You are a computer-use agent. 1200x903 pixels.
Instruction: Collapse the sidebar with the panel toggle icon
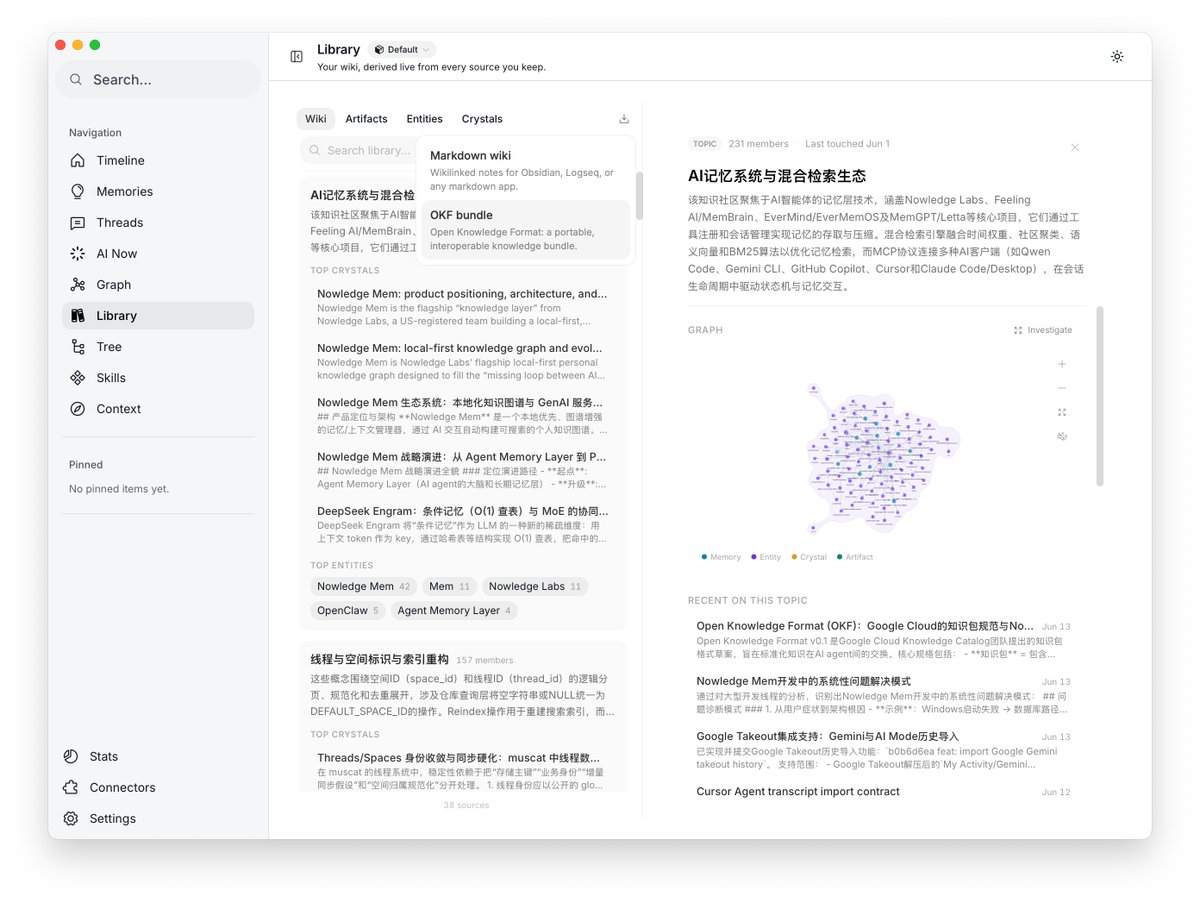(x=297, y=56)
